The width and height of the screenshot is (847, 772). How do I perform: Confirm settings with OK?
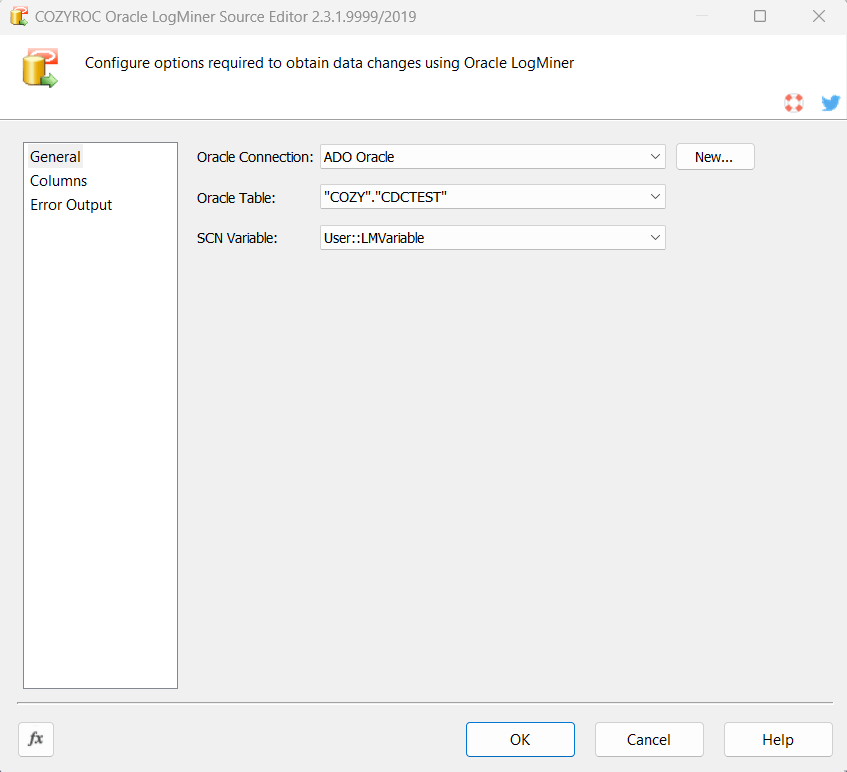click(x=520, y=739)
